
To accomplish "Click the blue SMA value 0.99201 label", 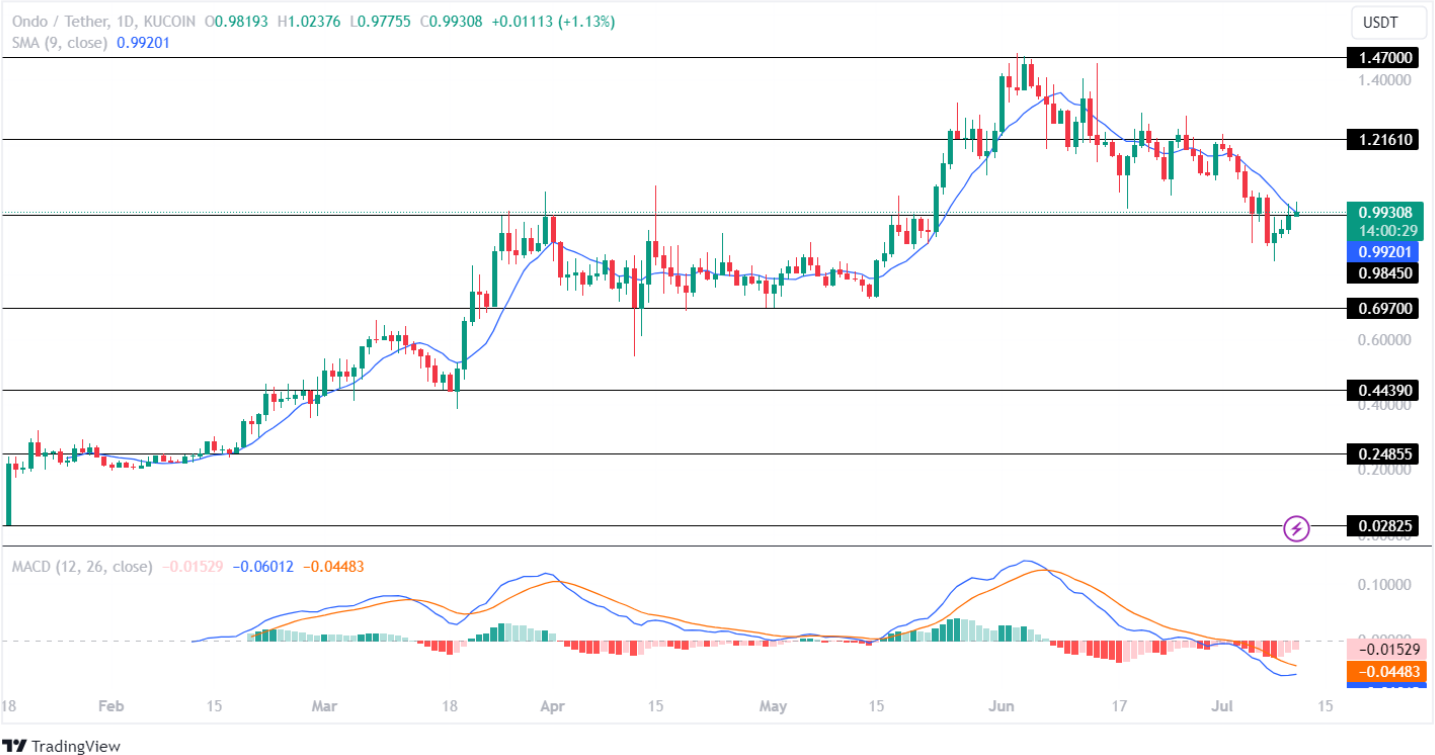I will pos(1385,252).
